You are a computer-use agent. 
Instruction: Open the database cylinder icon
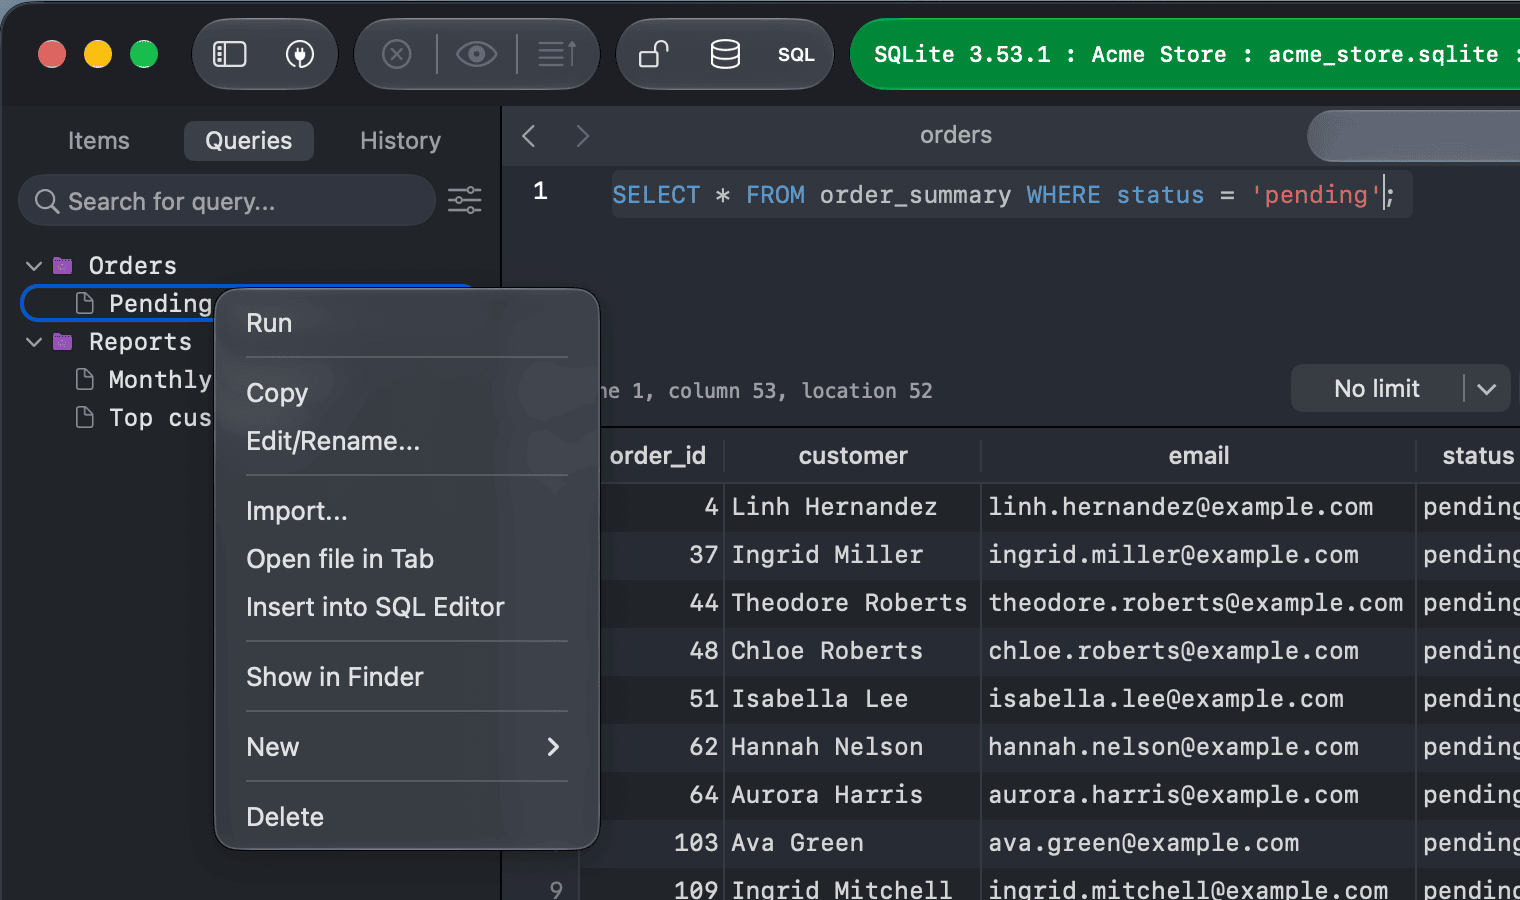pyautogui.click(x=725, y=54)
